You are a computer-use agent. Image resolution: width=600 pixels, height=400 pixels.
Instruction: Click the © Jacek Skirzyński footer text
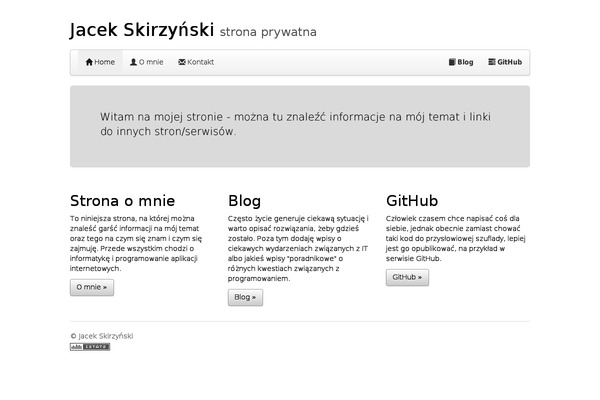point(102,336)
